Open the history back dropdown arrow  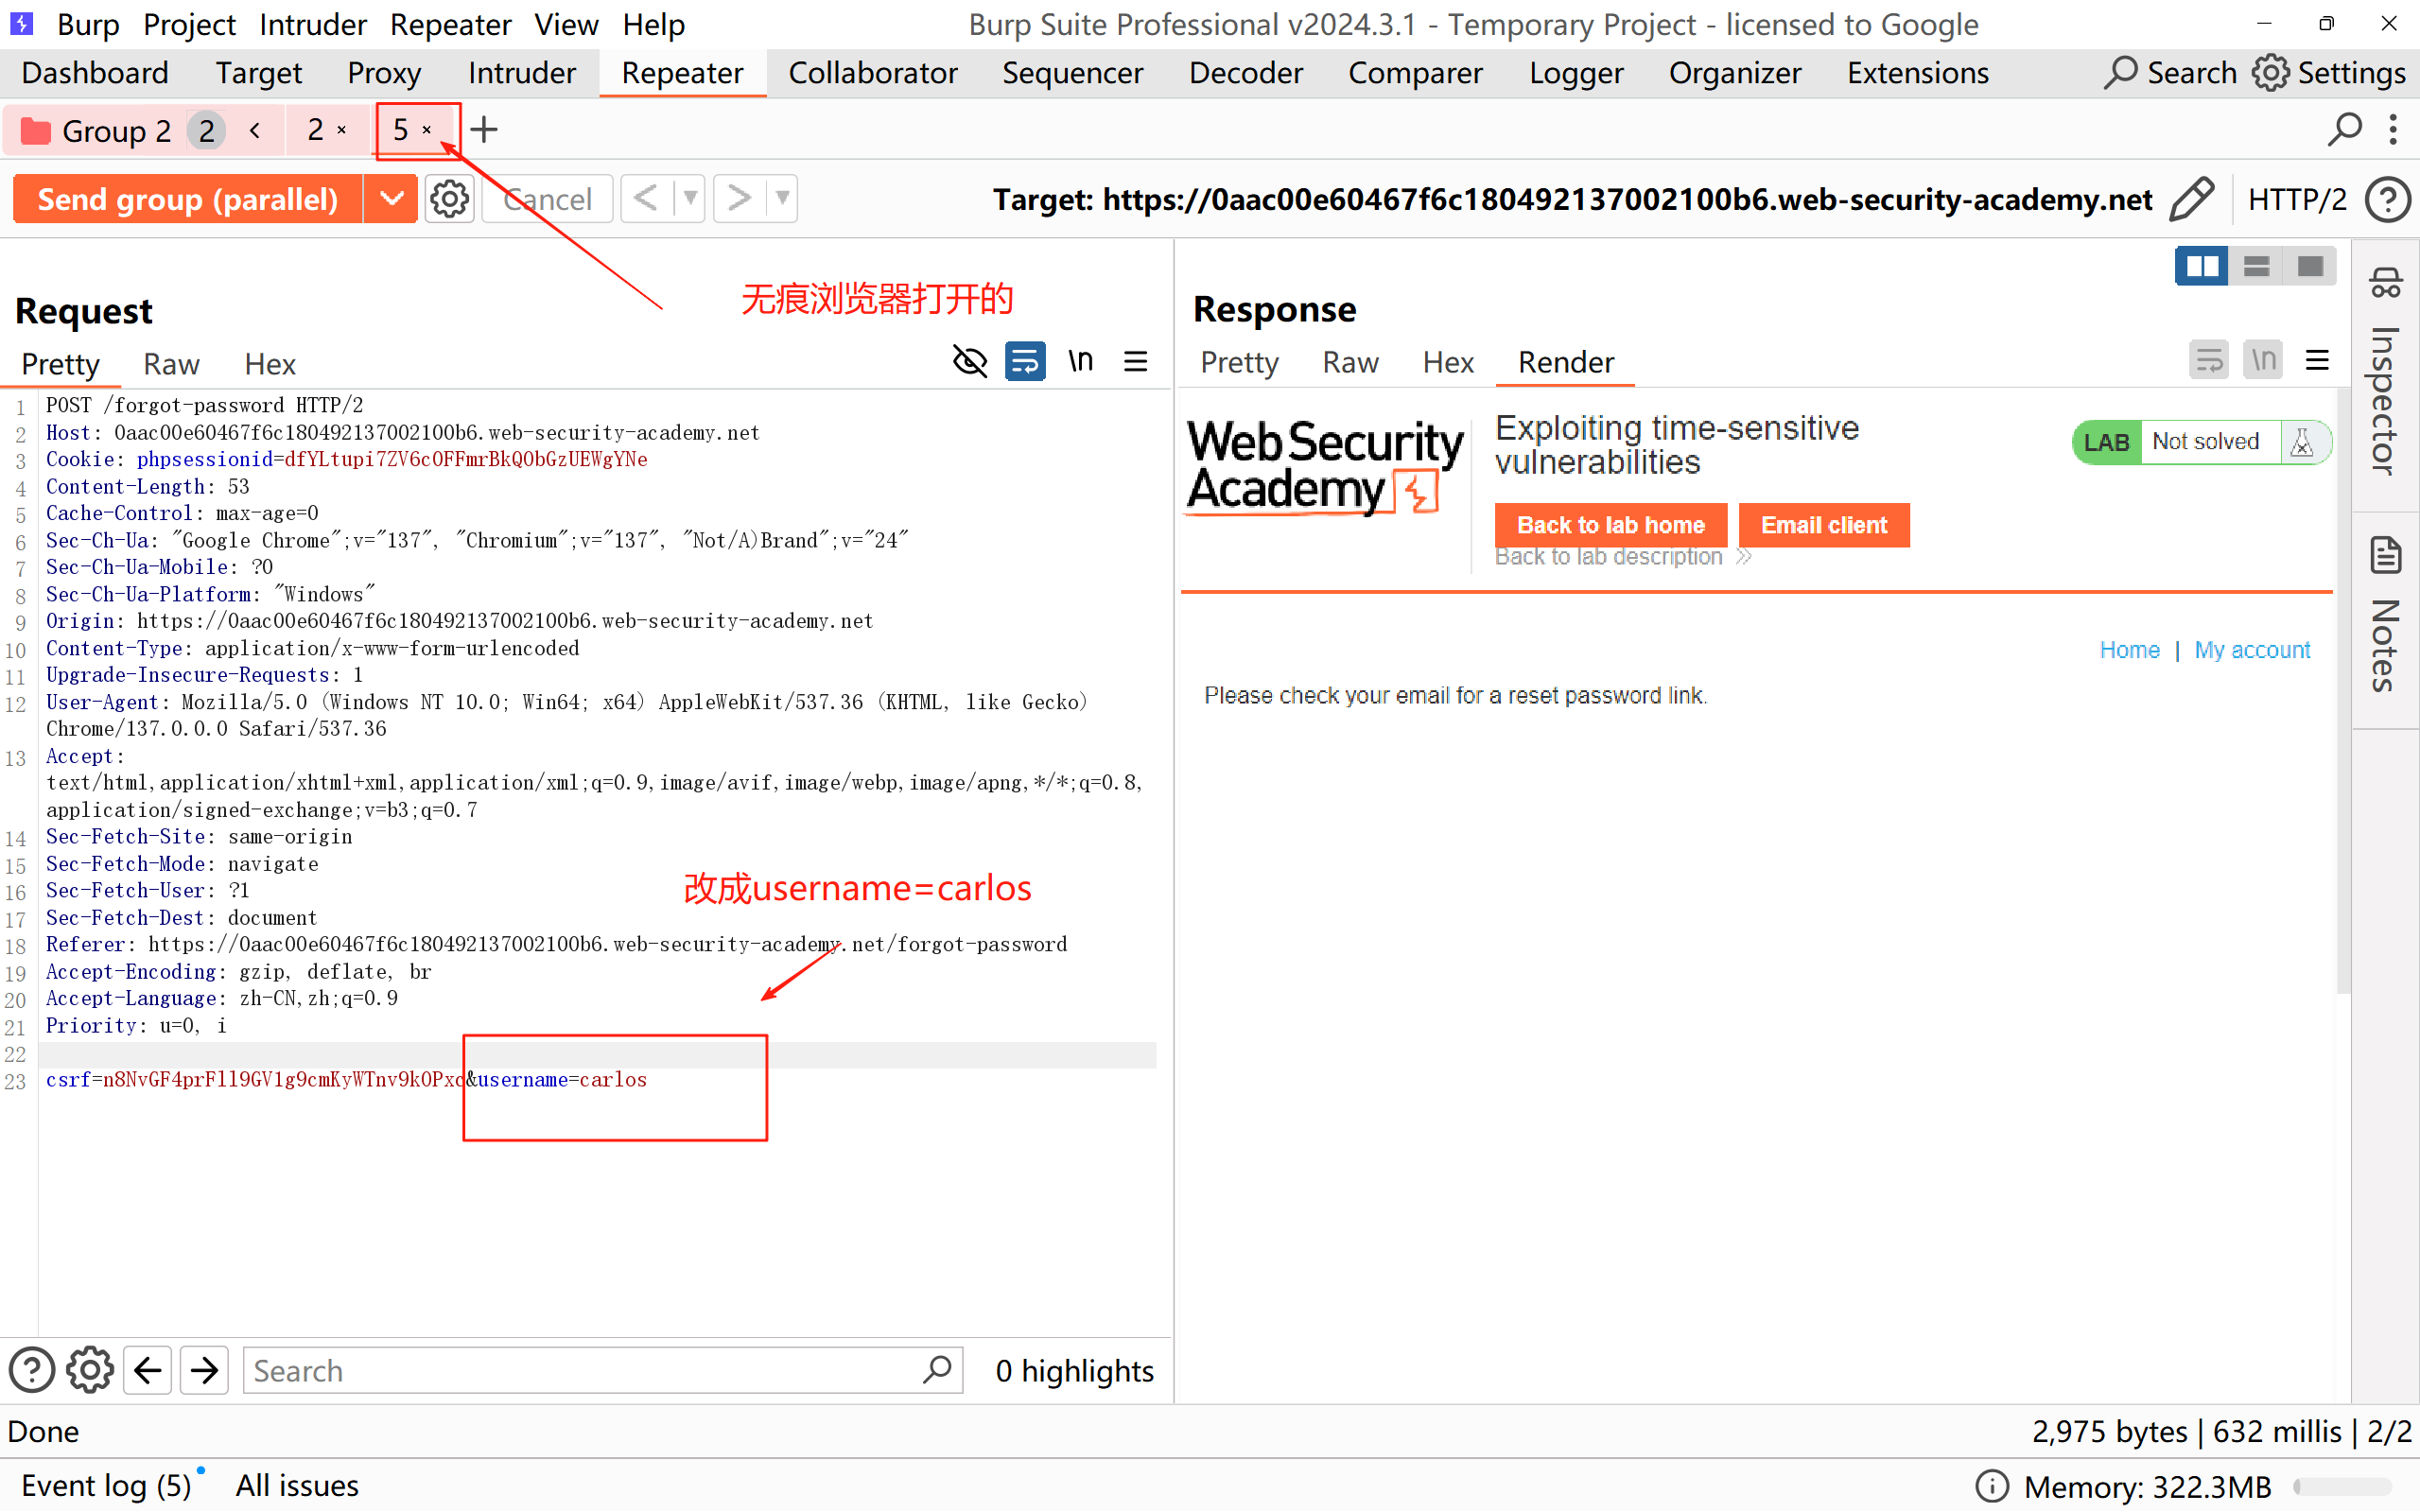(x=690, y=198)
